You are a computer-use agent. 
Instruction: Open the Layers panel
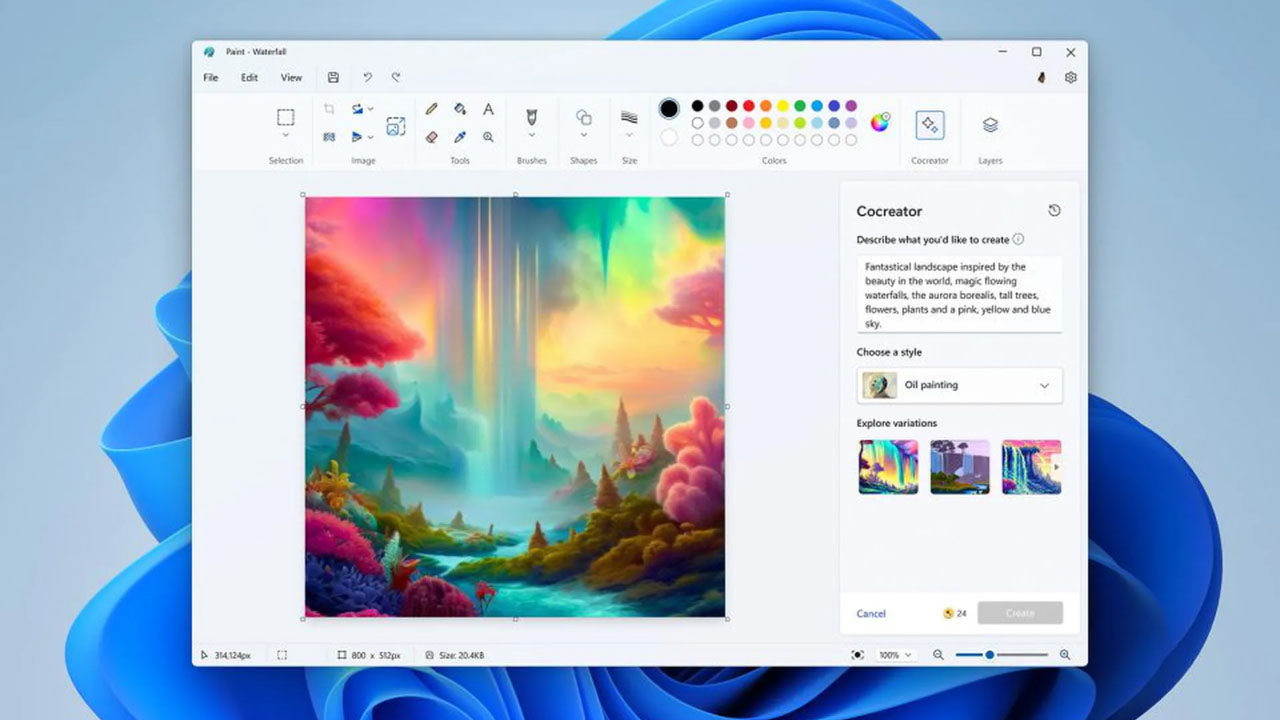click(x=990, y=125)
